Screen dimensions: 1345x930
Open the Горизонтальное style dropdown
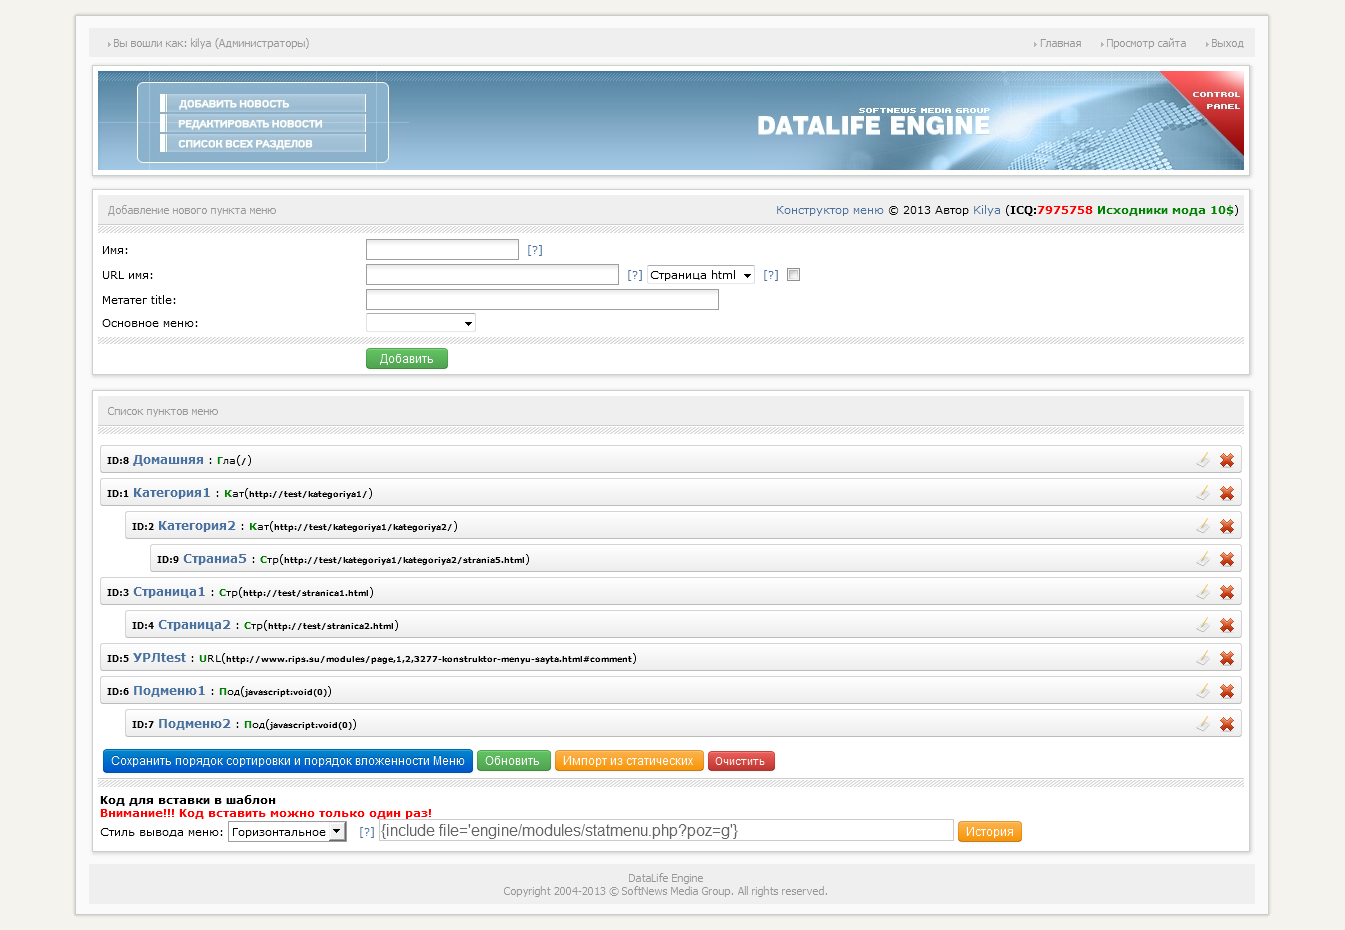click(287, 832)
